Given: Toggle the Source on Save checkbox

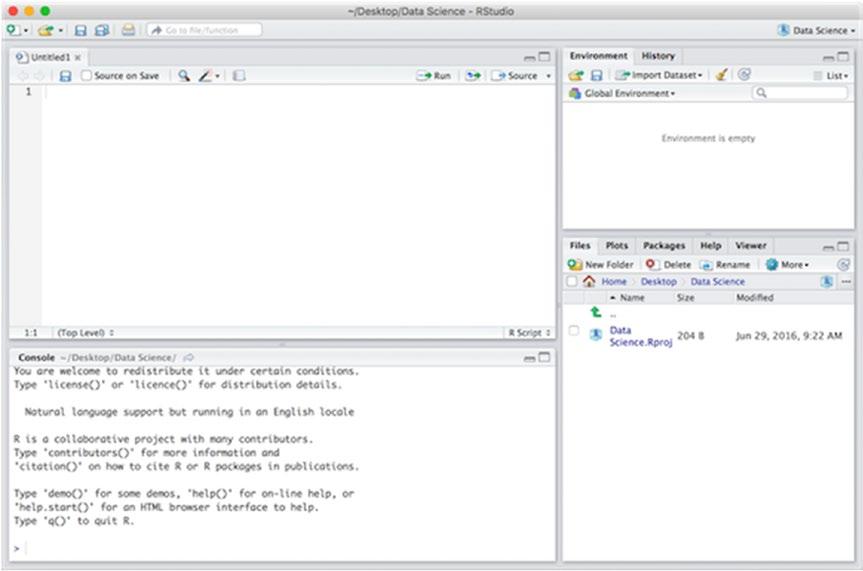Looking at the screenshot, I should (x=86, y=75).
